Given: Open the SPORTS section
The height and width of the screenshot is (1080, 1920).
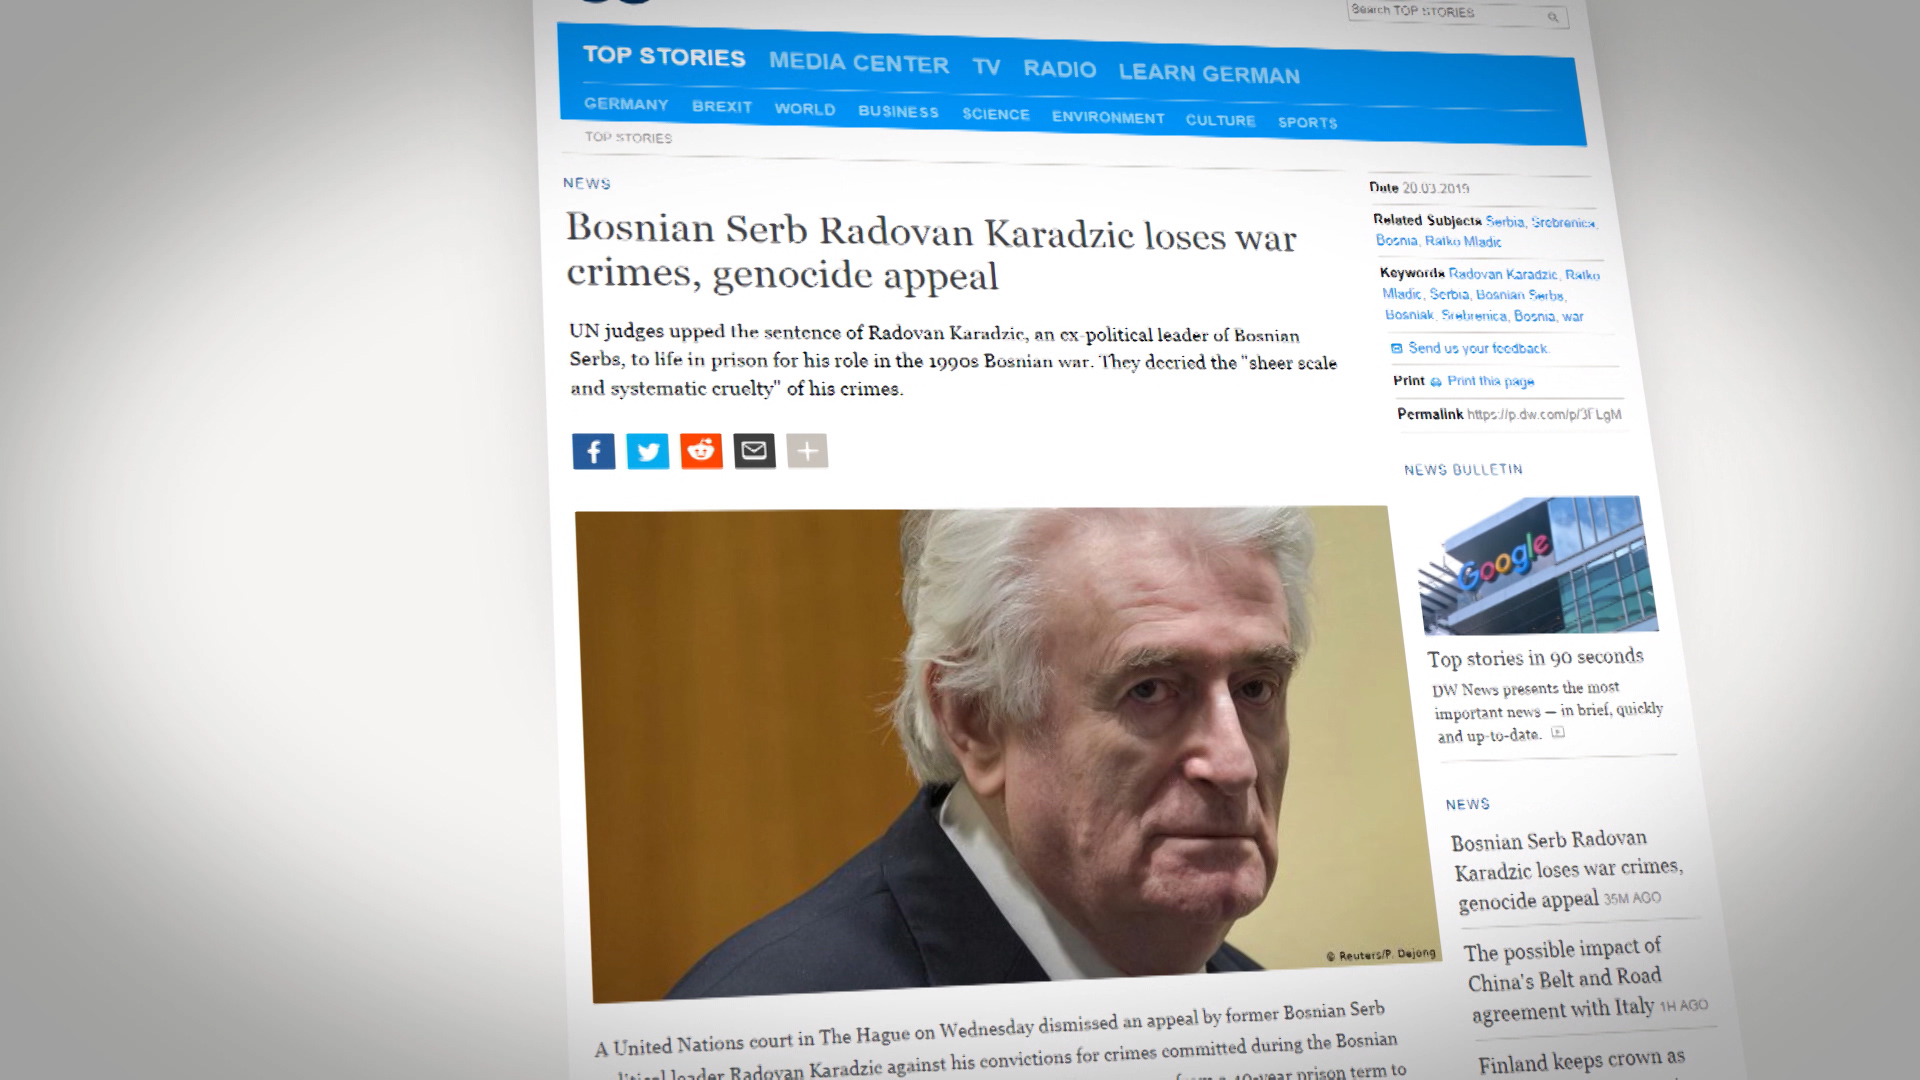Looking at the screenshot, I should 1307,122.
